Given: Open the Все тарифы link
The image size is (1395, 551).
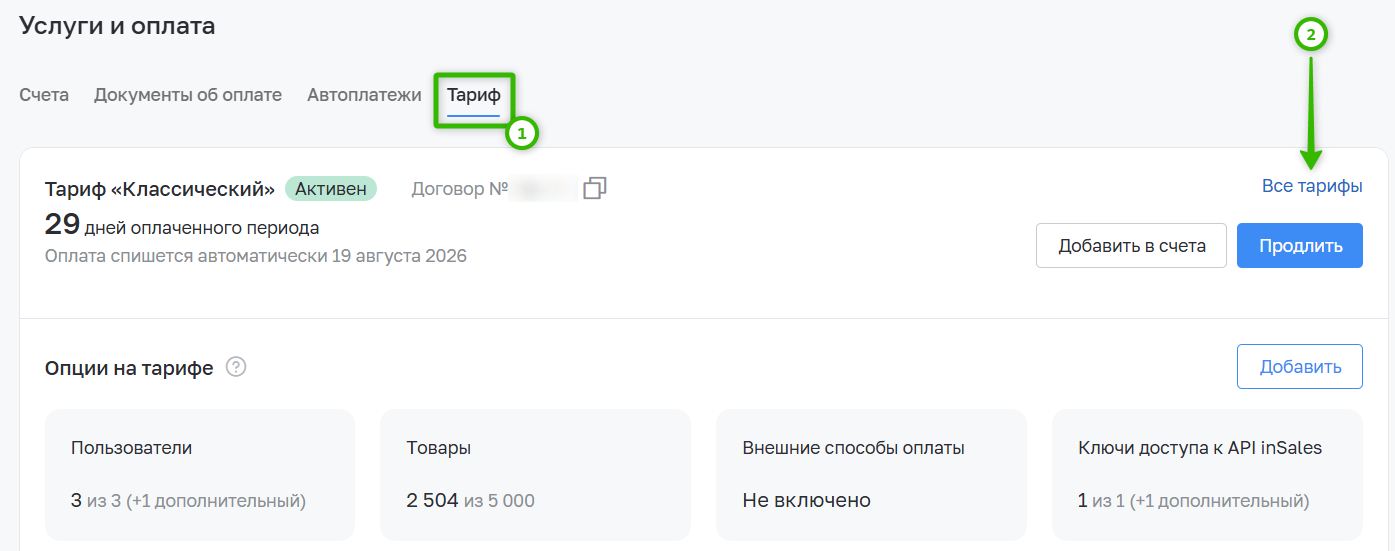Looking at the screenshot, I should [1312, 186].
